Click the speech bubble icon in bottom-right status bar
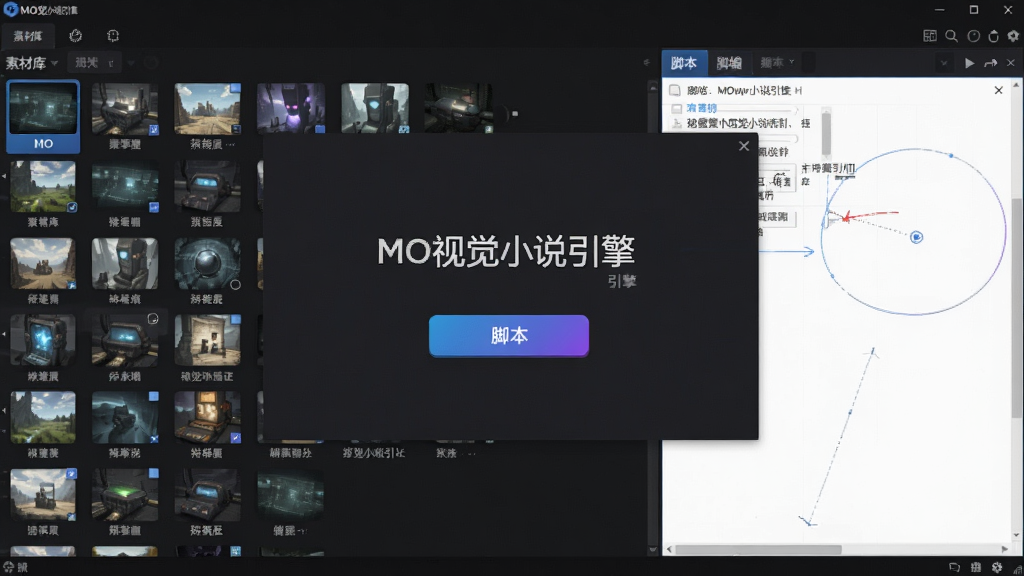Image resolution: width=1024 pixels, height=576 pixels. tap(954, 568)
